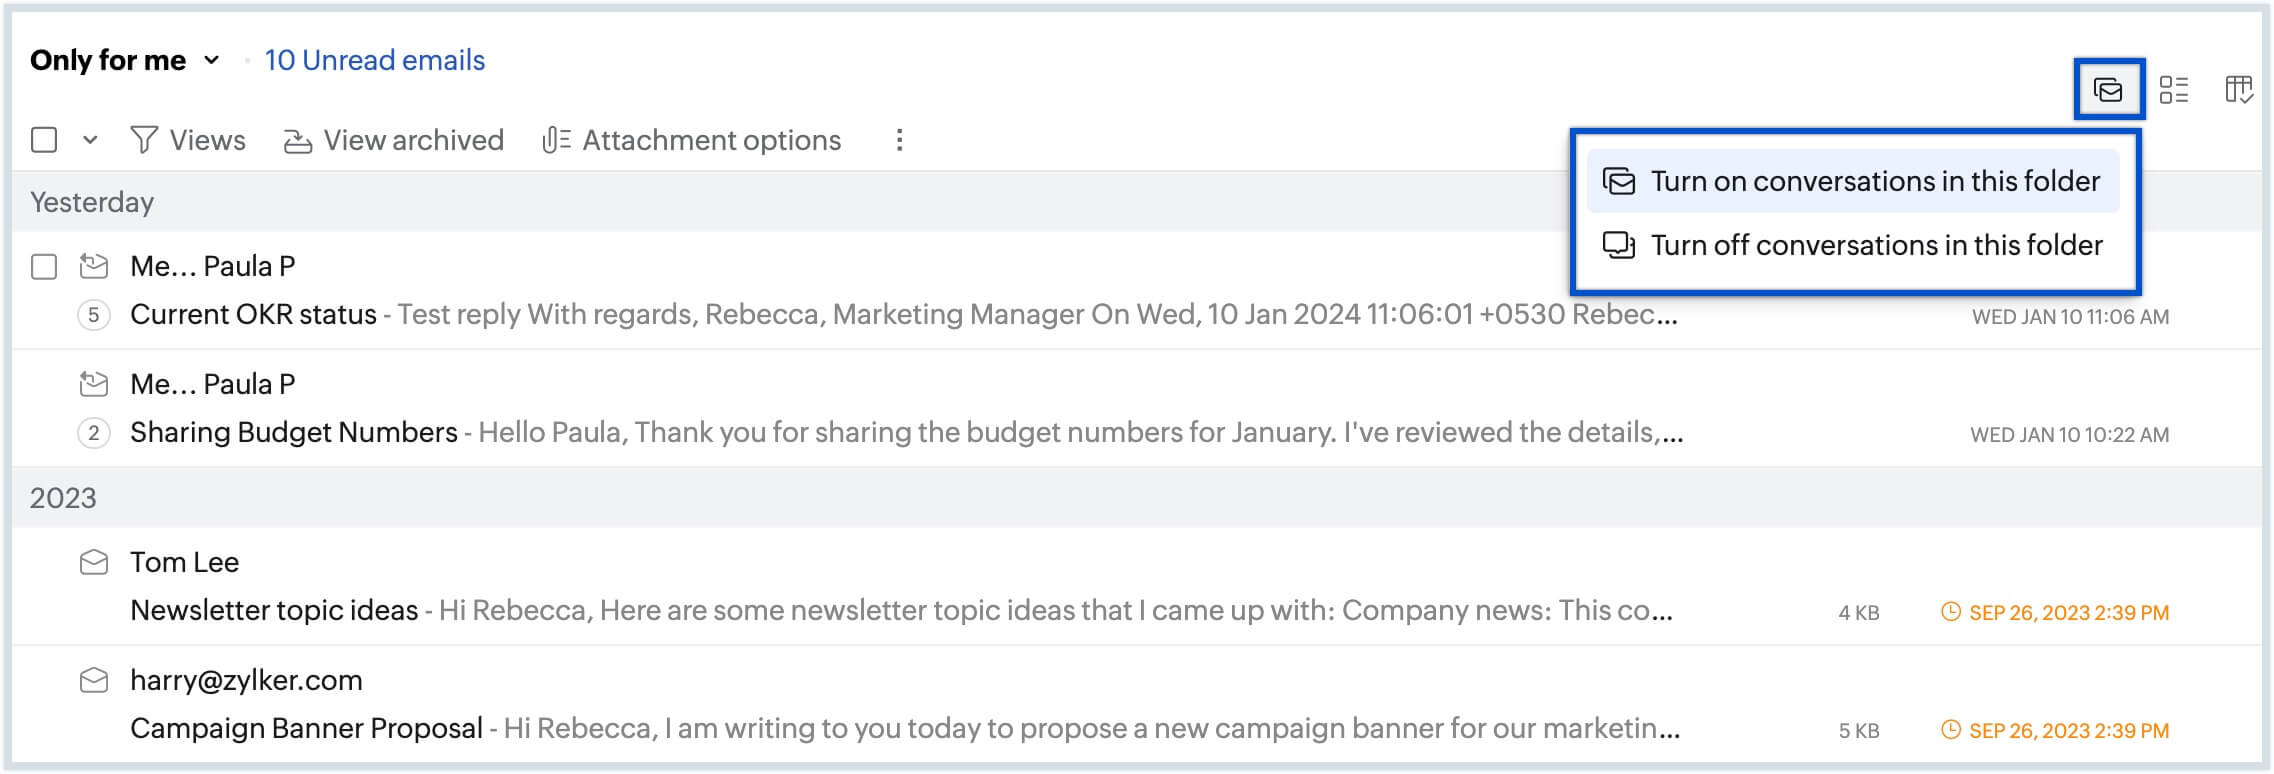Image resolution: width=2274 pixels, height=774 pixels.
Task: Open the Campaign Banner Proposal email
Action: (306, 728)
